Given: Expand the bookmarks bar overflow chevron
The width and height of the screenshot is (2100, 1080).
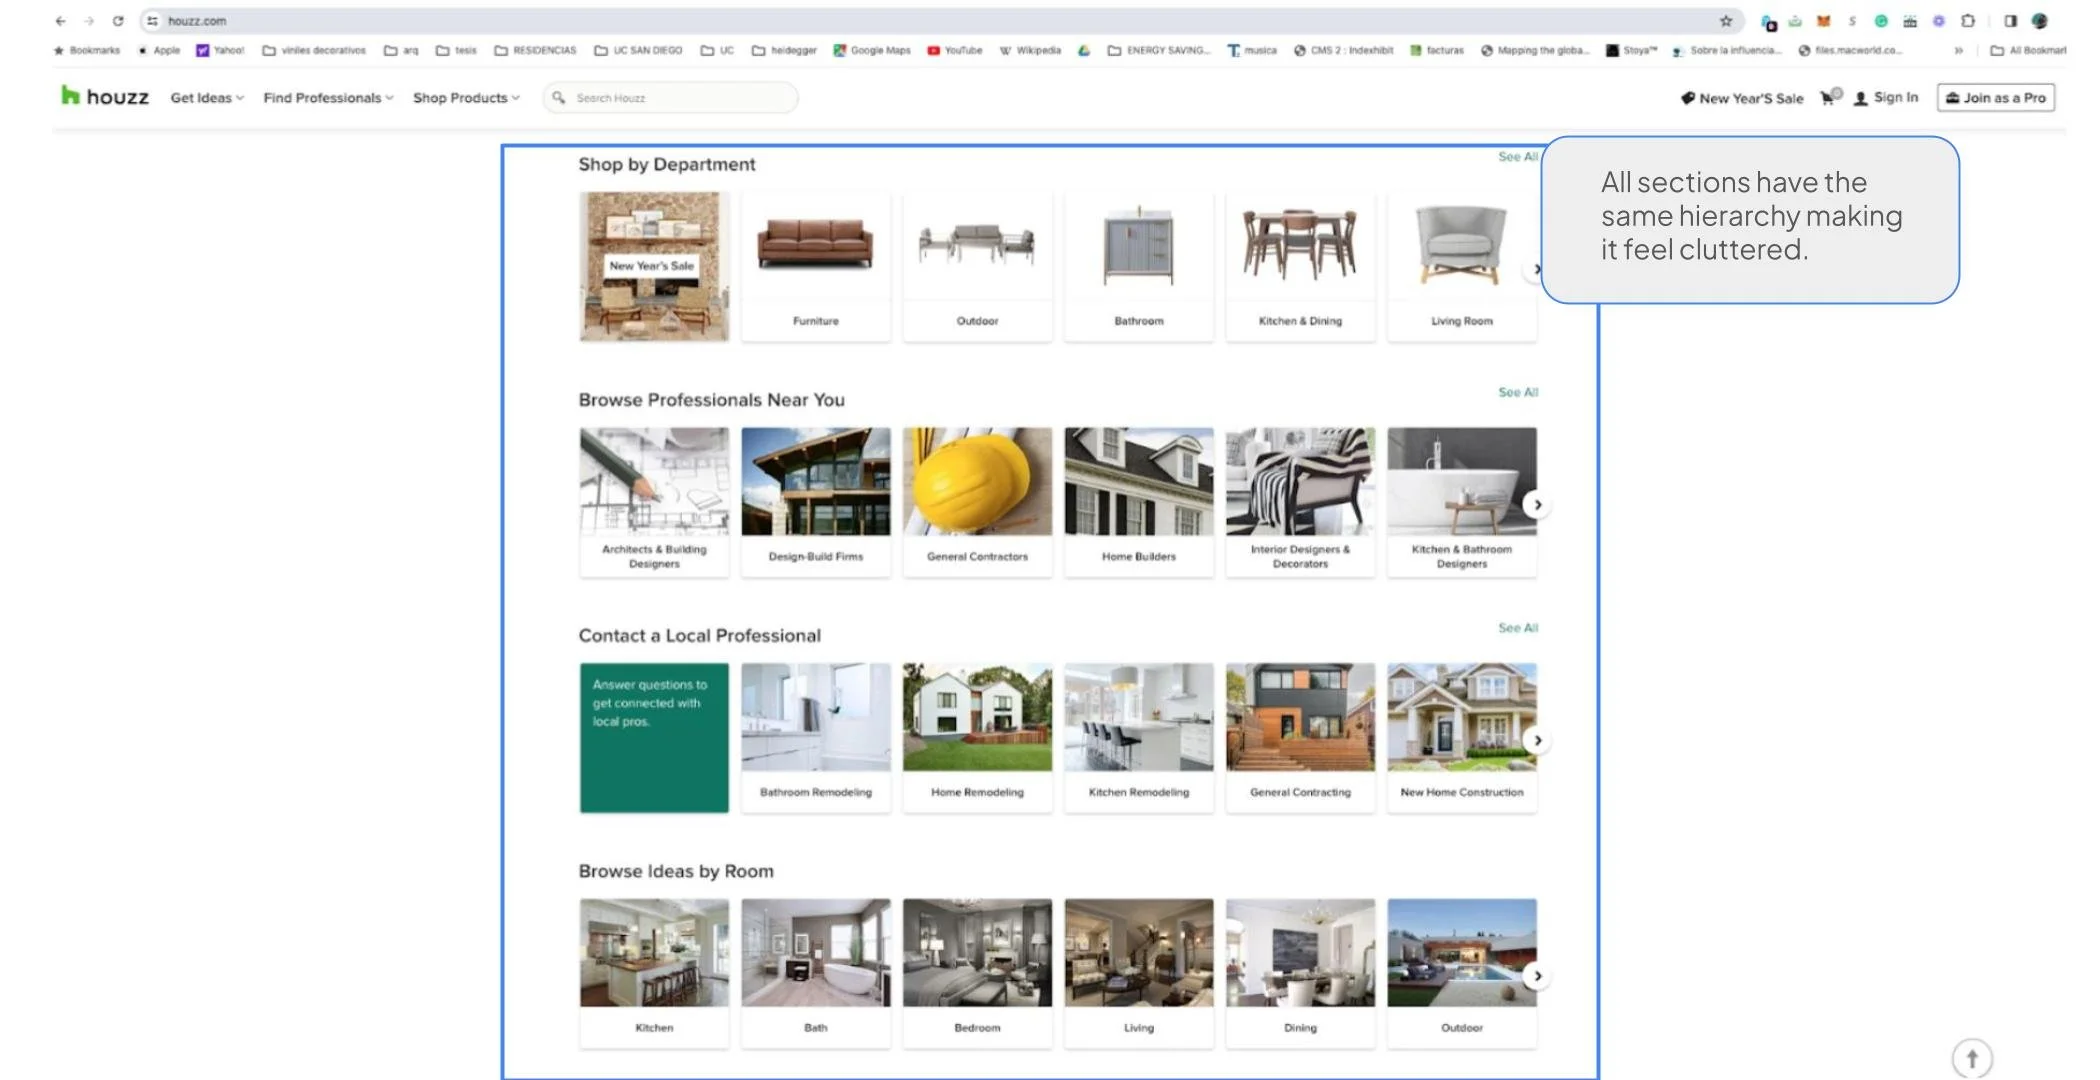Looking at the screenshot, I should click(1958, 50).
